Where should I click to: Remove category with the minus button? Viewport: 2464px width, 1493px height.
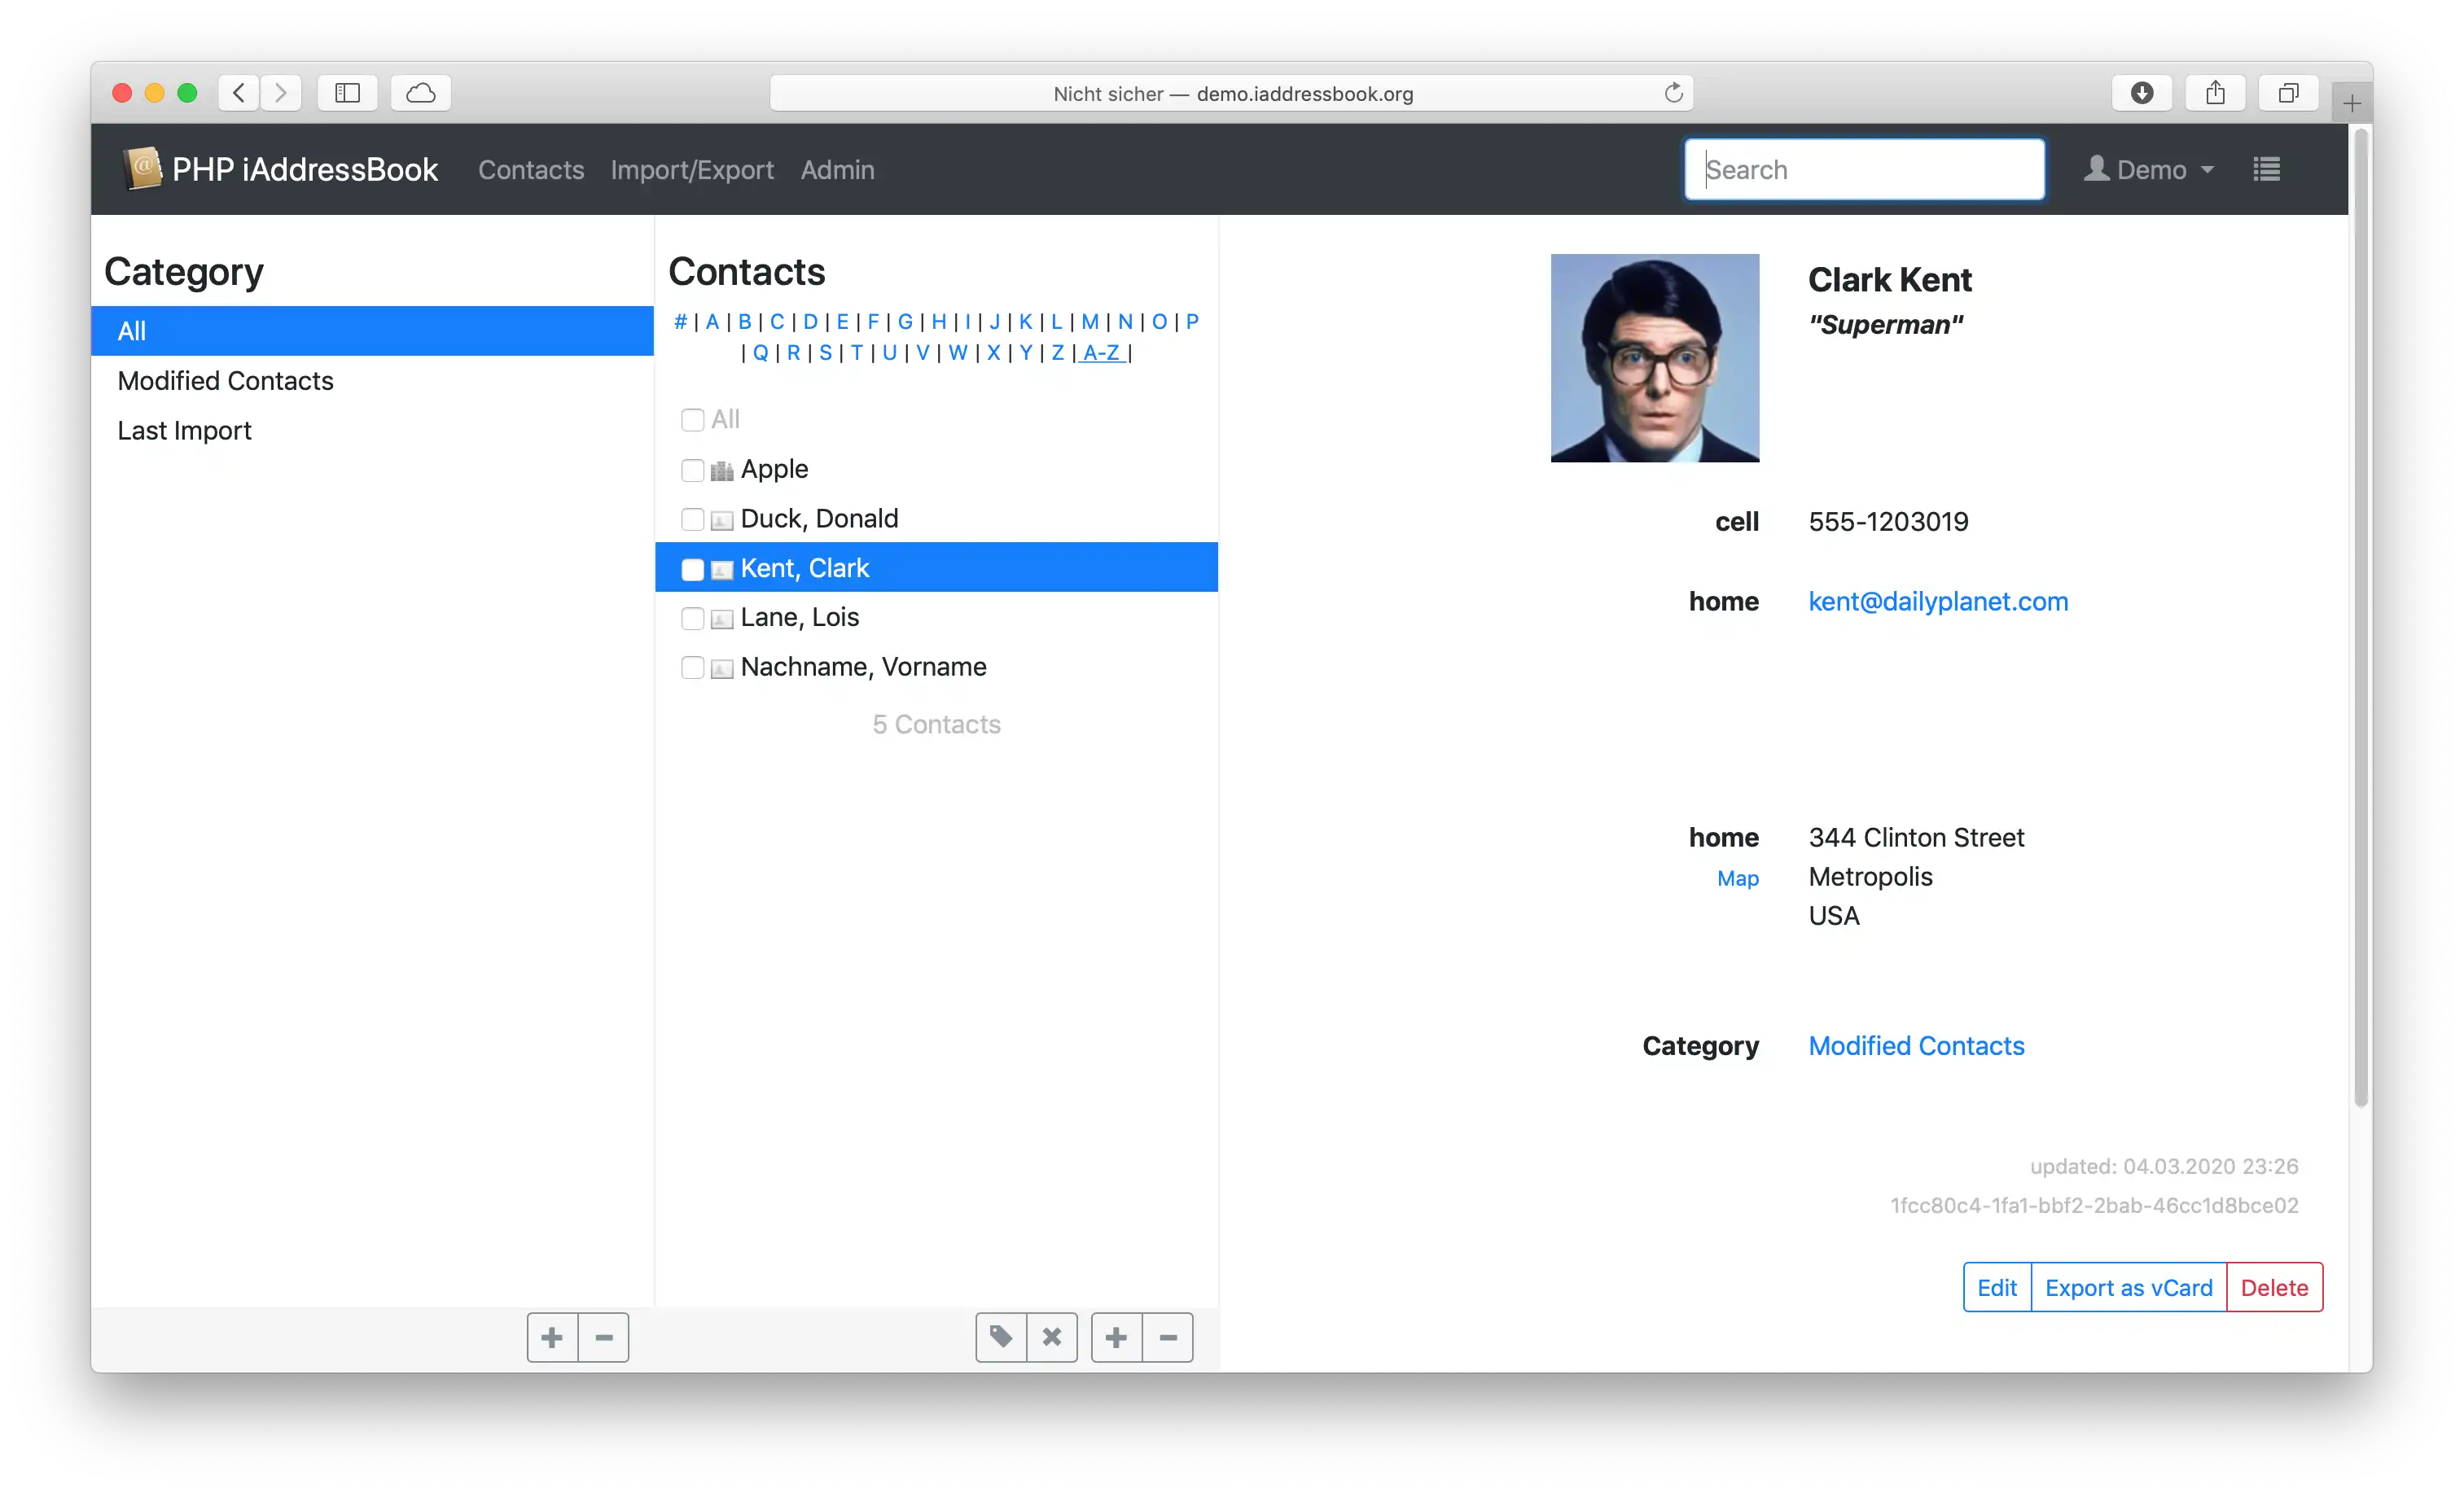604,1337
